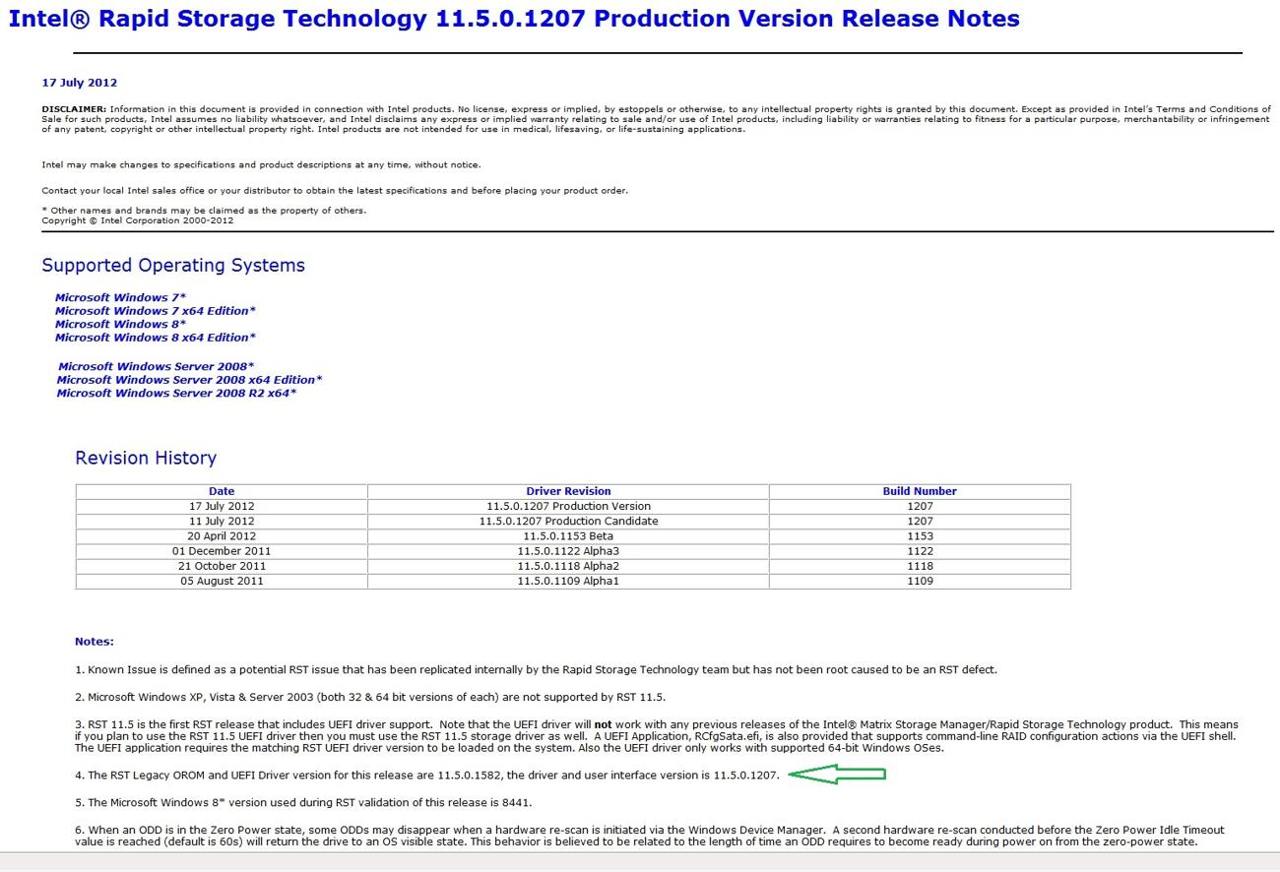Viewport: 1280px width, 872px height.
Task: Click the release notes title heading
Action: pyautogui.click(x=514, y=19)
